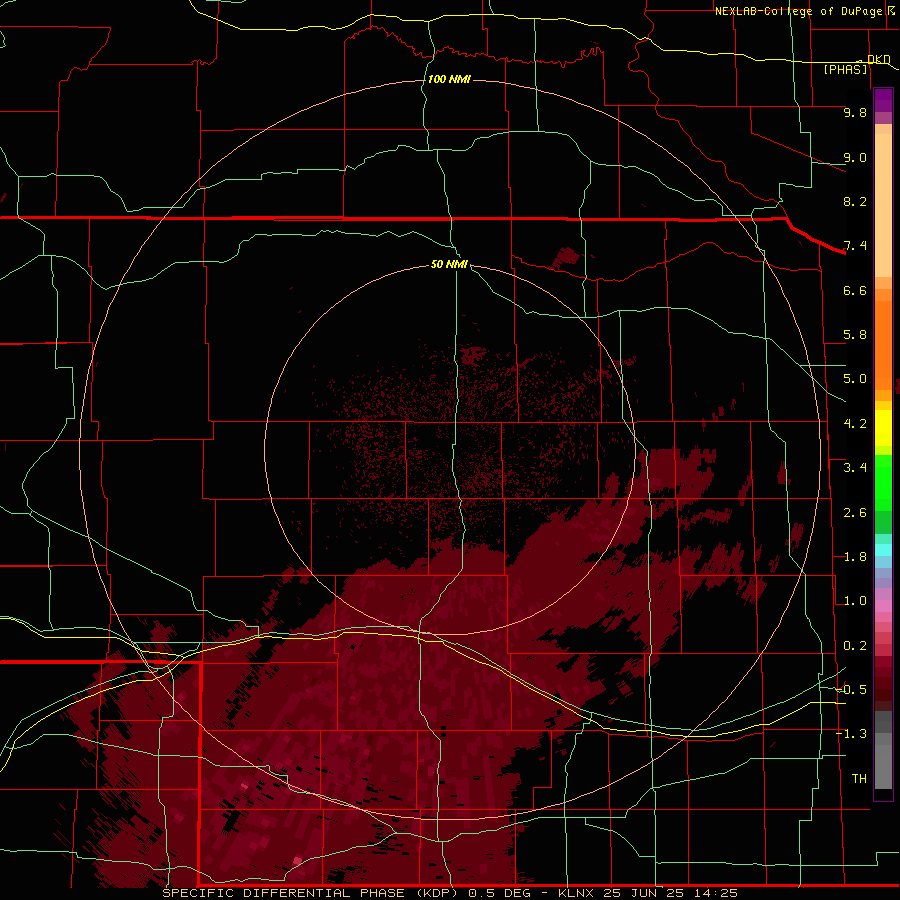Click the -0.5 value on the color scale
This screenshot has width=900, height=900.
[852, 690]
